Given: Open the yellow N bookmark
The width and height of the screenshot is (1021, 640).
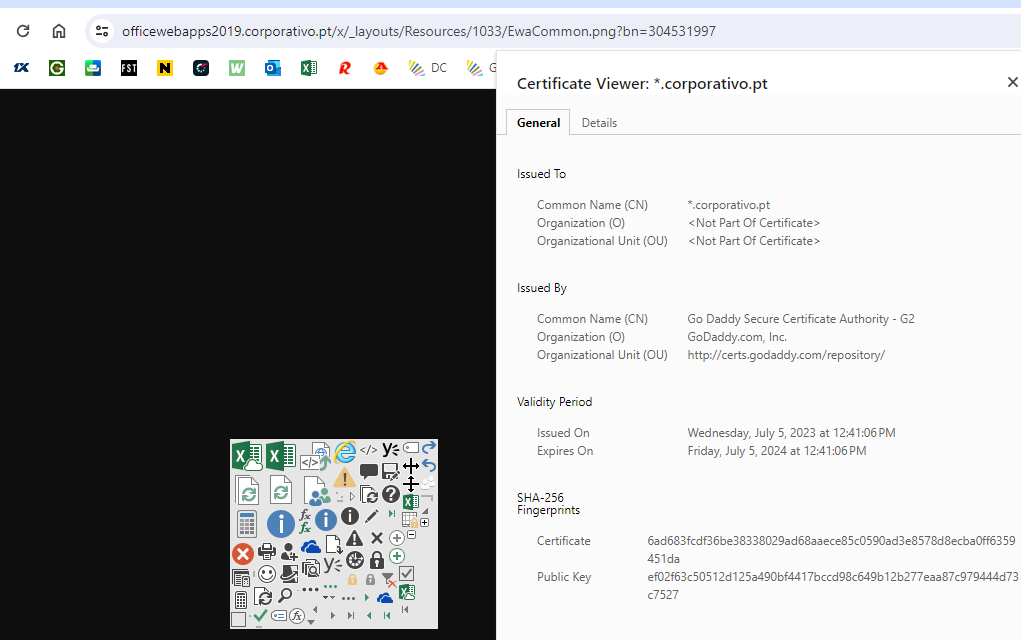Looking at the screenshot, I should click(165, 68).
